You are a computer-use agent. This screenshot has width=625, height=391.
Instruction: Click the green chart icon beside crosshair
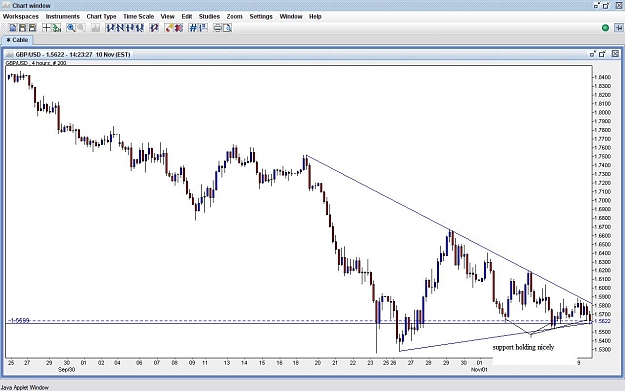tap(57, 28)
